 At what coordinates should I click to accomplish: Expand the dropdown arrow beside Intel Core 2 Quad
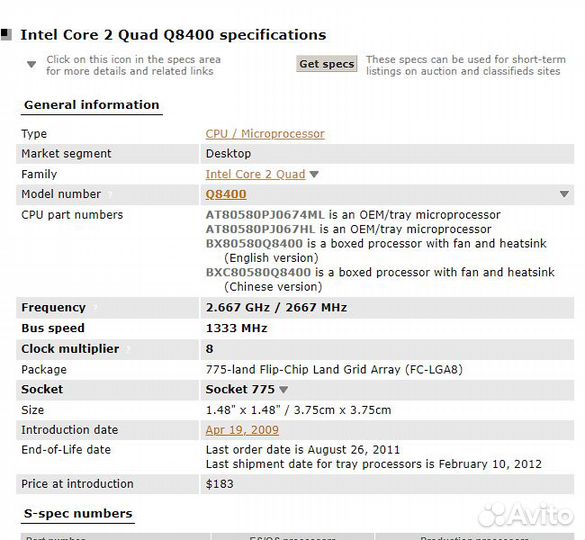pyautogui.click(x=314, y=174)
